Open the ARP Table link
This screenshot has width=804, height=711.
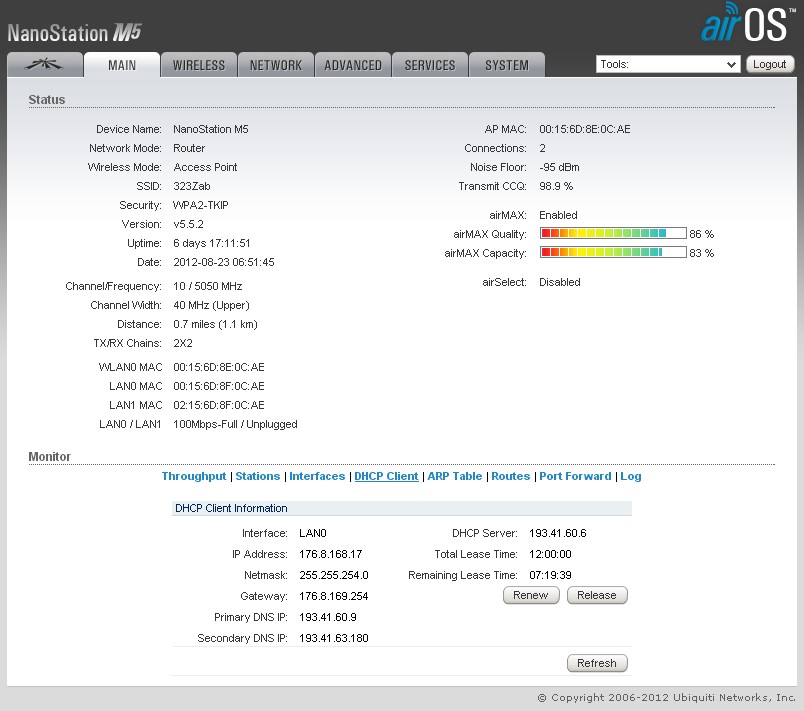[x=455, y=476]
